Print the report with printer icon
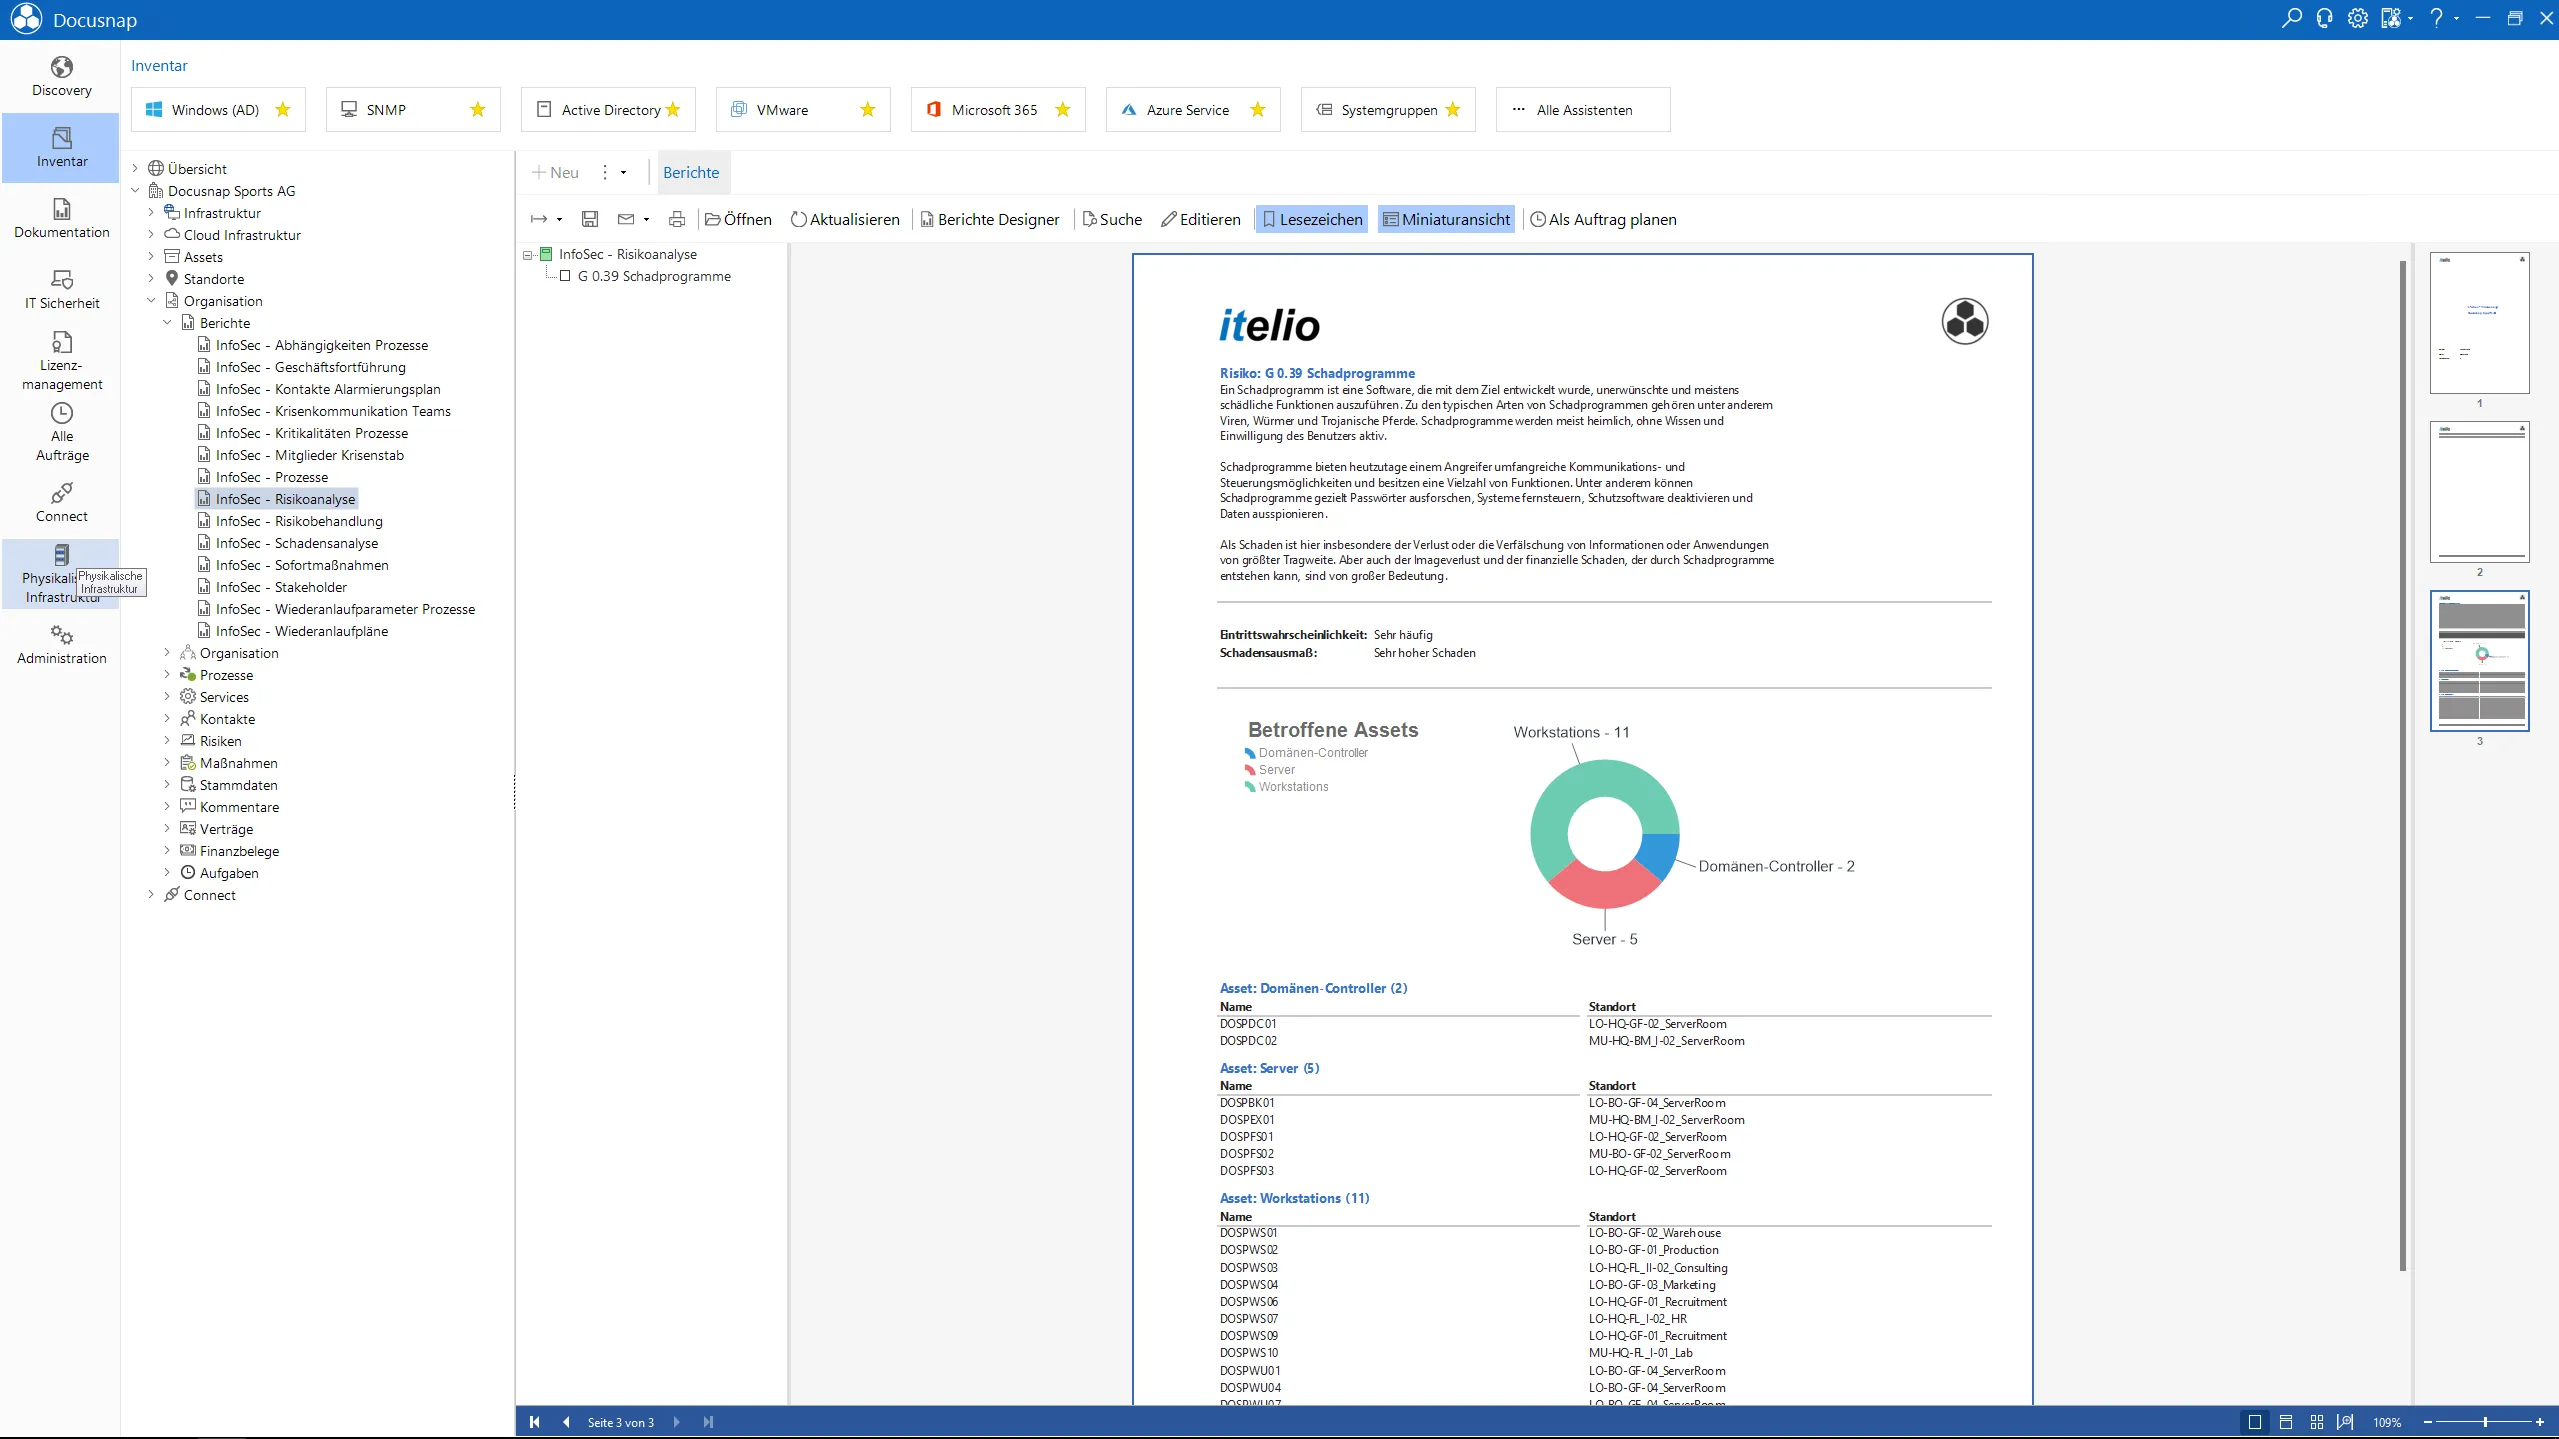Viewport: 2559px width, 1439px height. (x=677, y=219)
